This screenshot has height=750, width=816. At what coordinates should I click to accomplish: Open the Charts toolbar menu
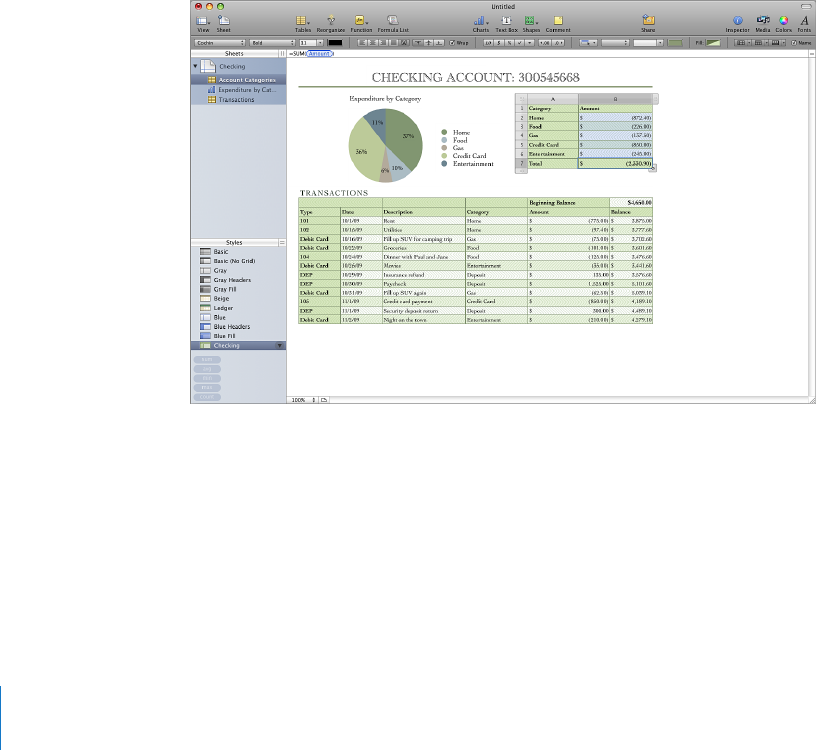[x=480, y=23]
